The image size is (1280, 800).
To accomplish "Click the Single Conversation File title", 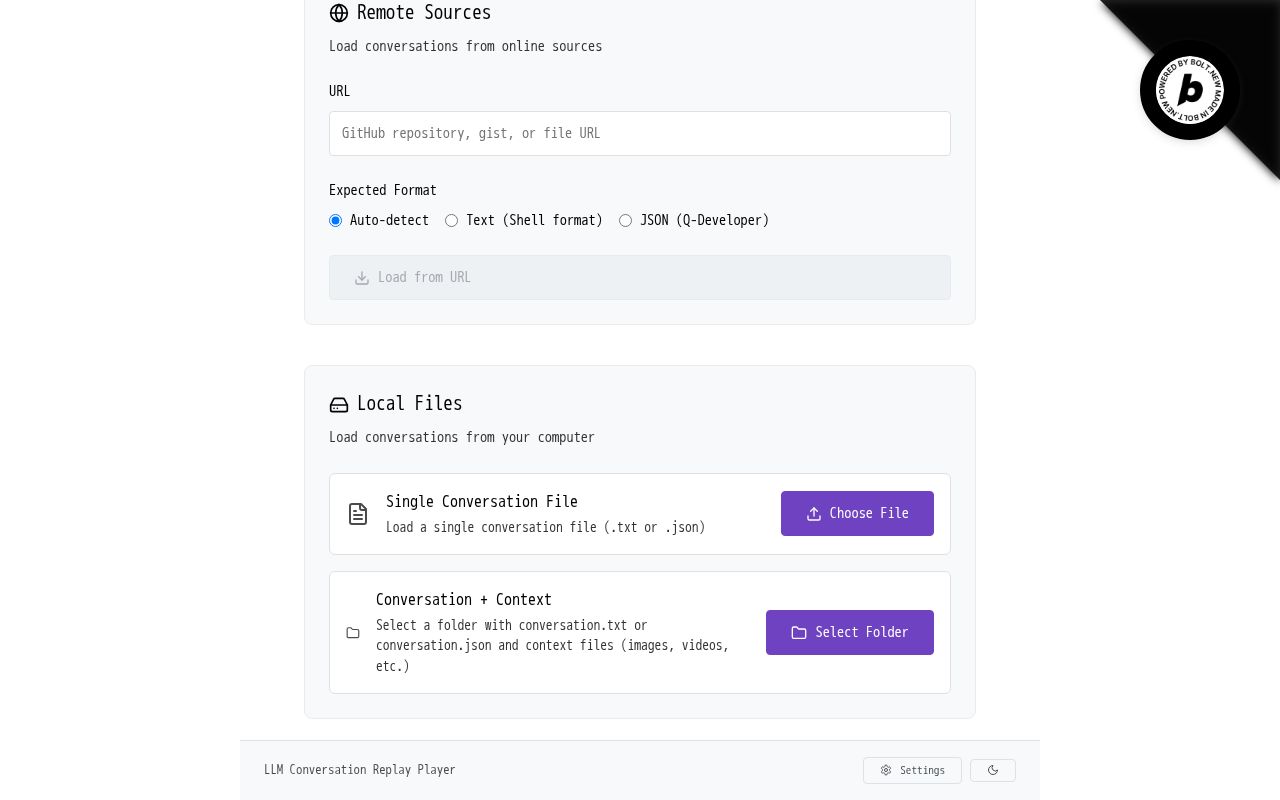I will click(482, 502).
